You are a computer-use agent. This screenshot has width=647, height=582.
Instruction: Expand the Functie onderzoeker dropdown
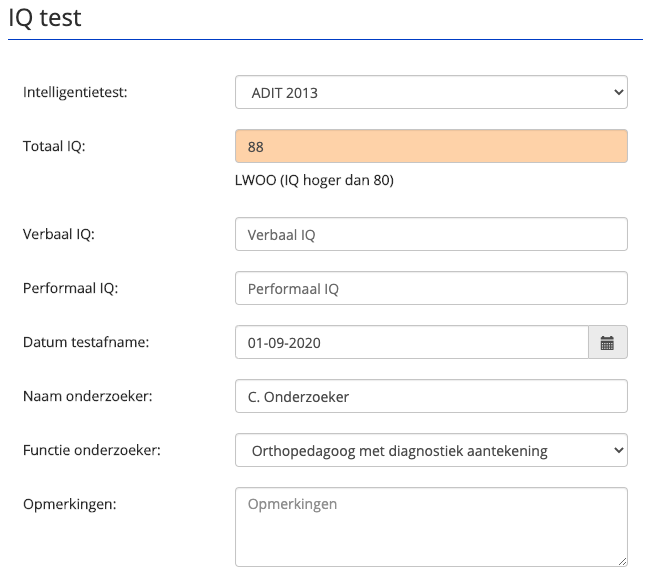[431, 450]
